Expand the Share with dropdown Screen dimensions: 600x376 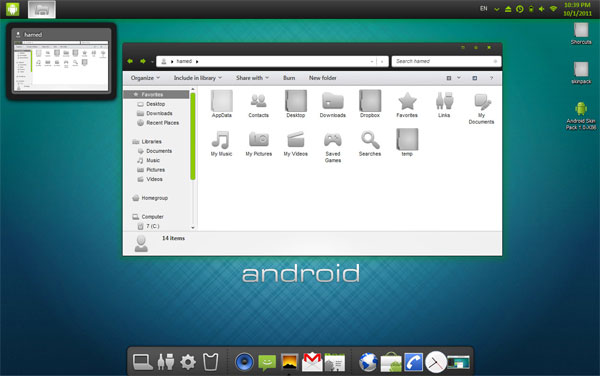[252, 78]
